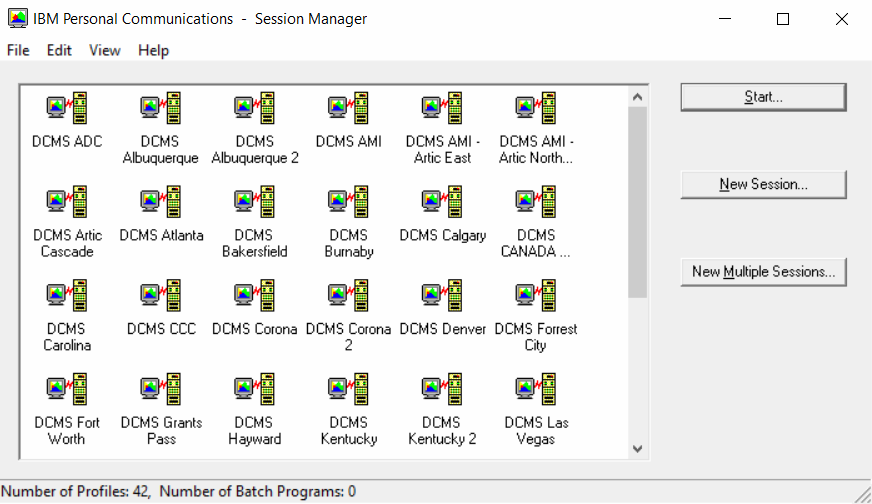Minimize the Session Manager window

point(725,19)
